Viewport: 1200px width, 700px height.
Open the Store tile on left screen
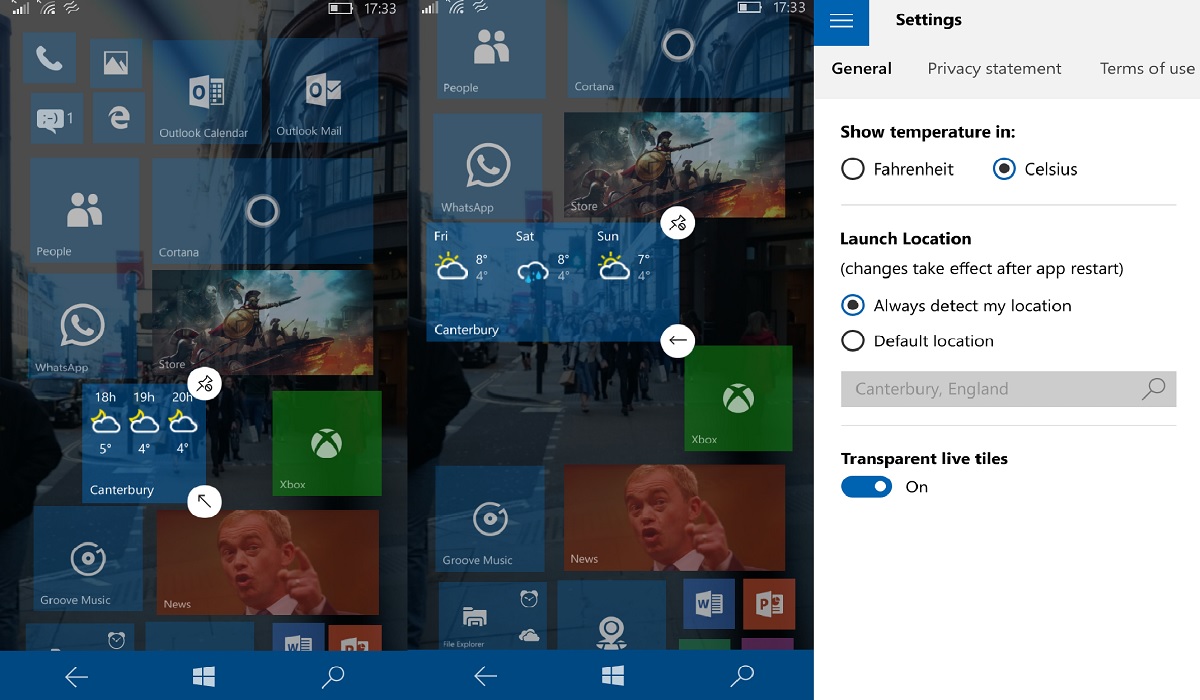(x=262, y=322)
